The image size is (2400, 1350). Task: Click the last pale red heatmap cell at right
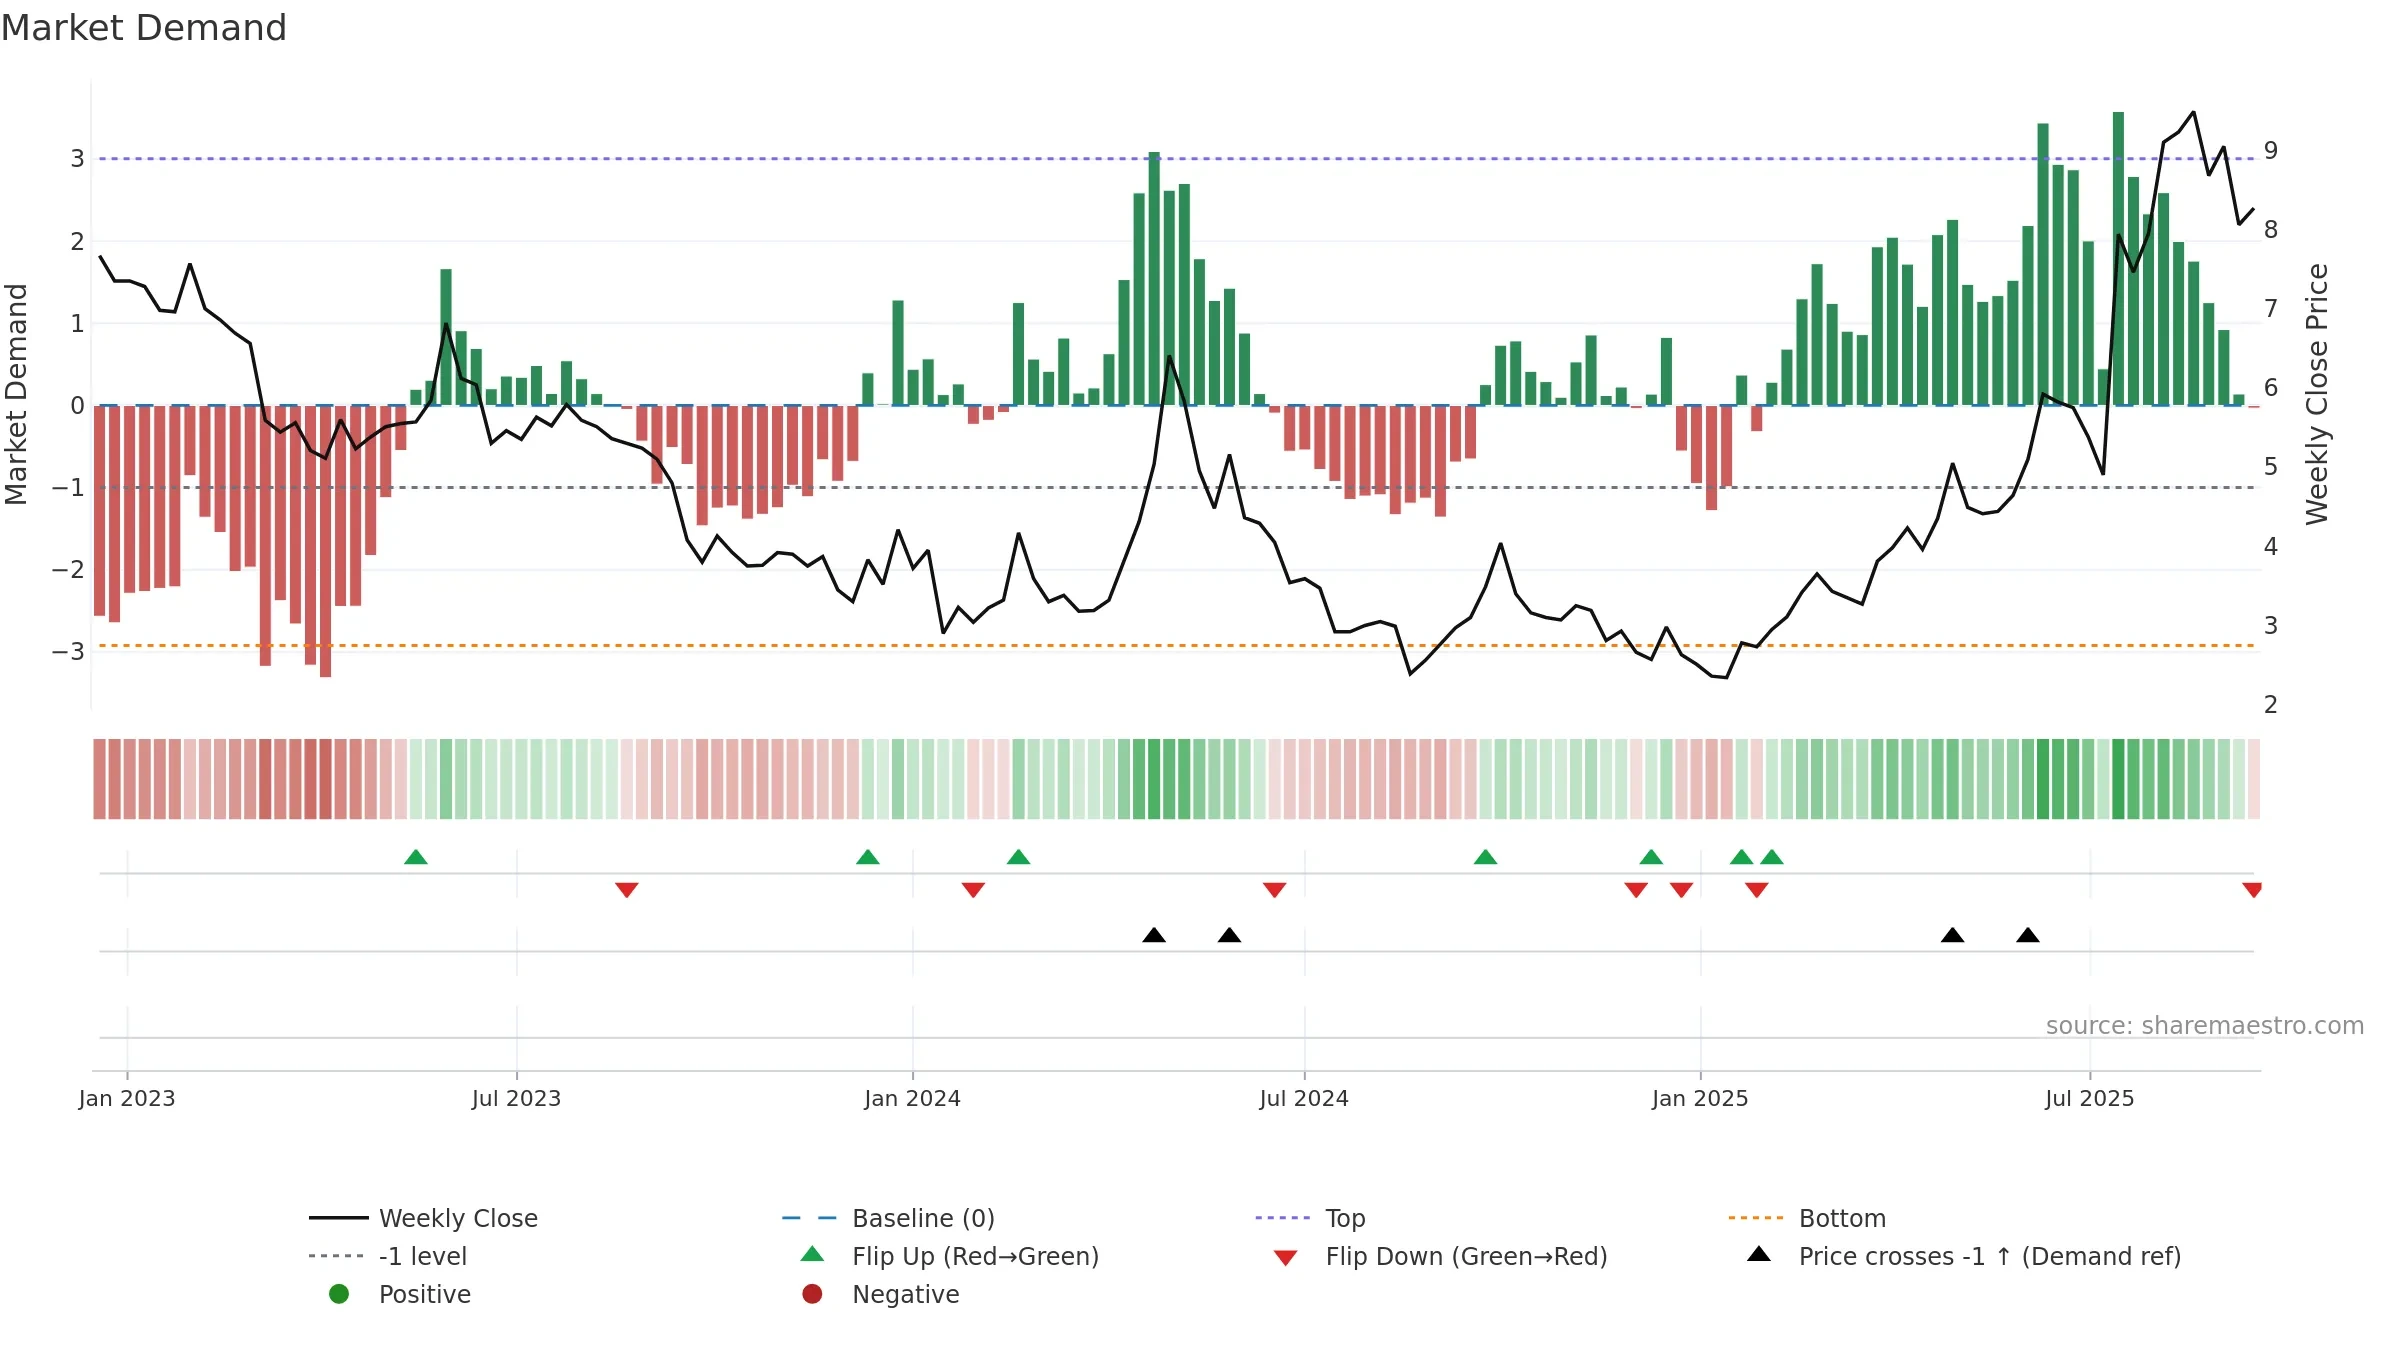(2254, 779)
